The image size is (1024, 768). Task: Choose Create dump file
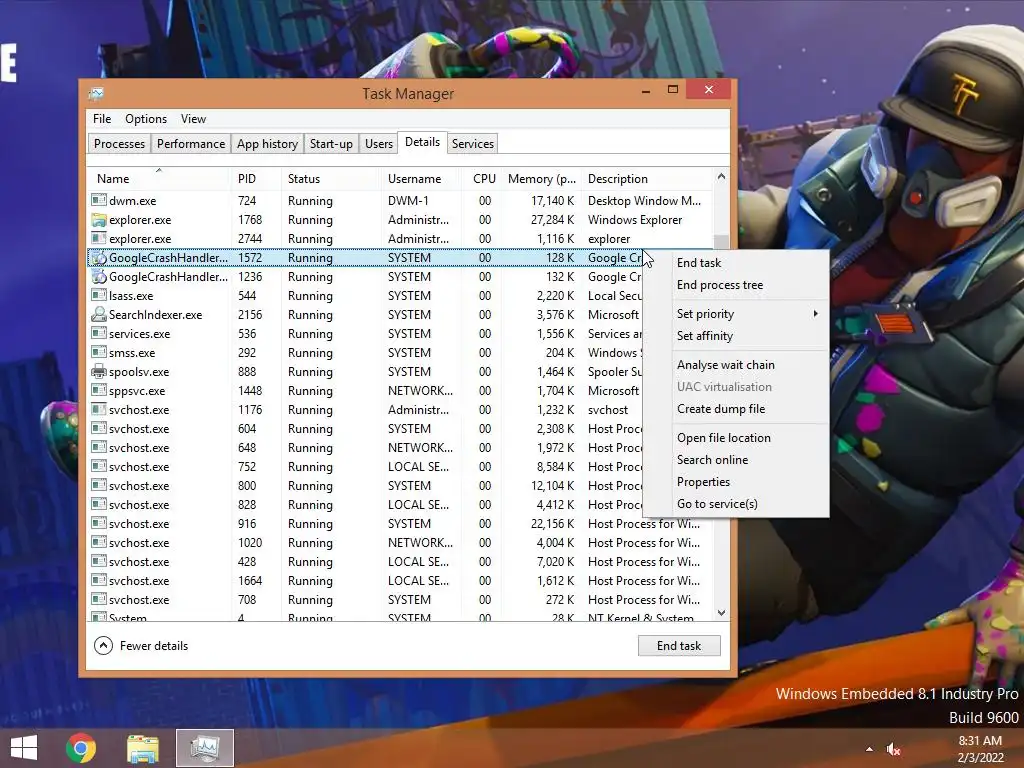point(721,409)
